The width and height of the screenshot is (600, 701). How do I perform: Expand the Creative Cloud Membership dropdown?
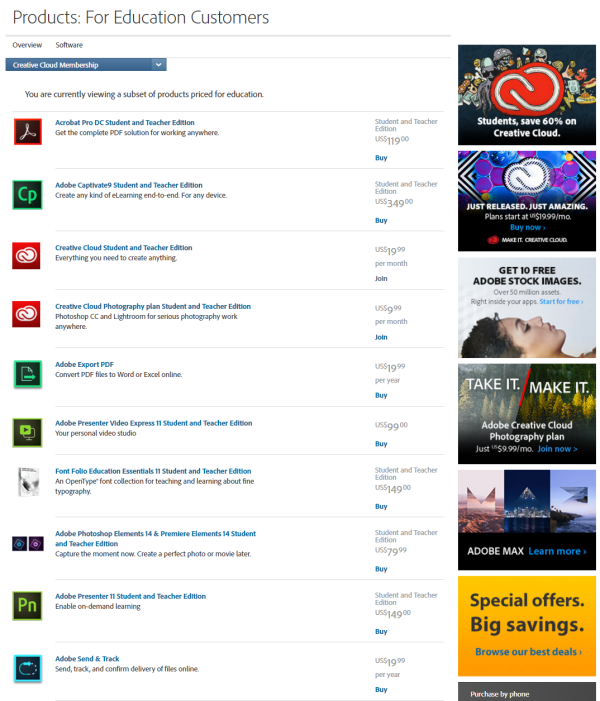pyautogui.click(x=159, y=65)
